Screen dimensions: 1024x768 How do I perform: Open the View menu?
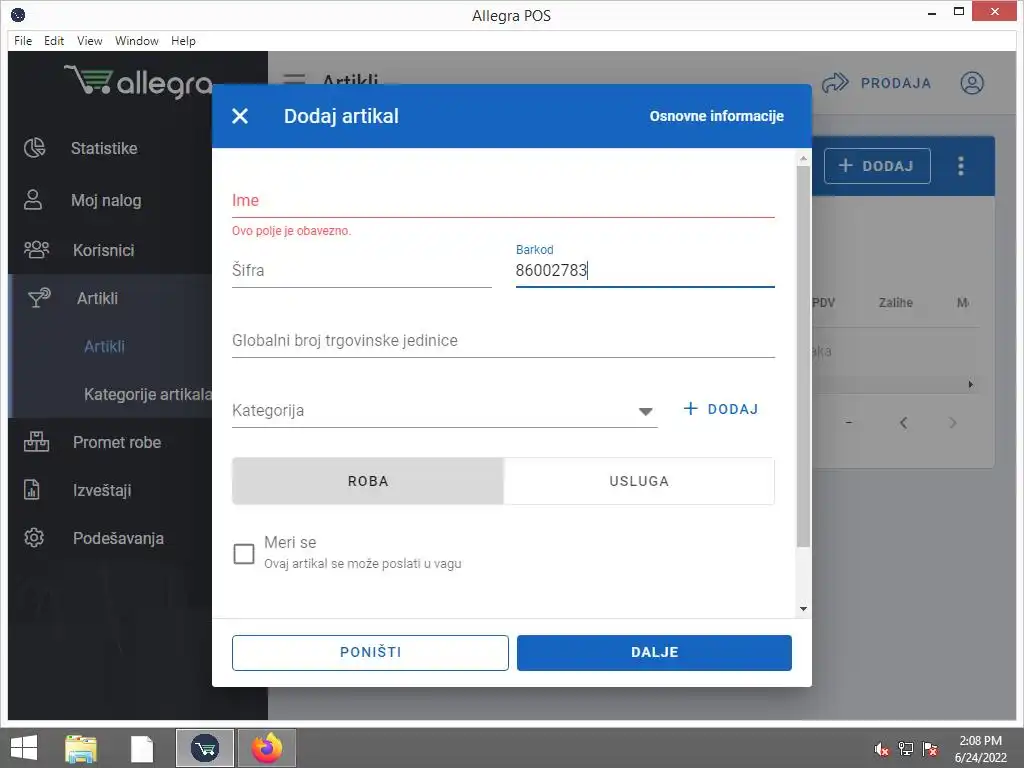(89, 40)
